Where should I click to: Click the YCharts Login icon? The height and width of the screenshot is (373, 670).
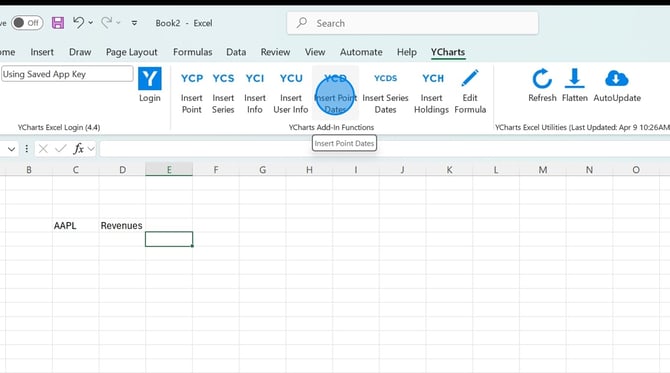click(x=150, y=79)
